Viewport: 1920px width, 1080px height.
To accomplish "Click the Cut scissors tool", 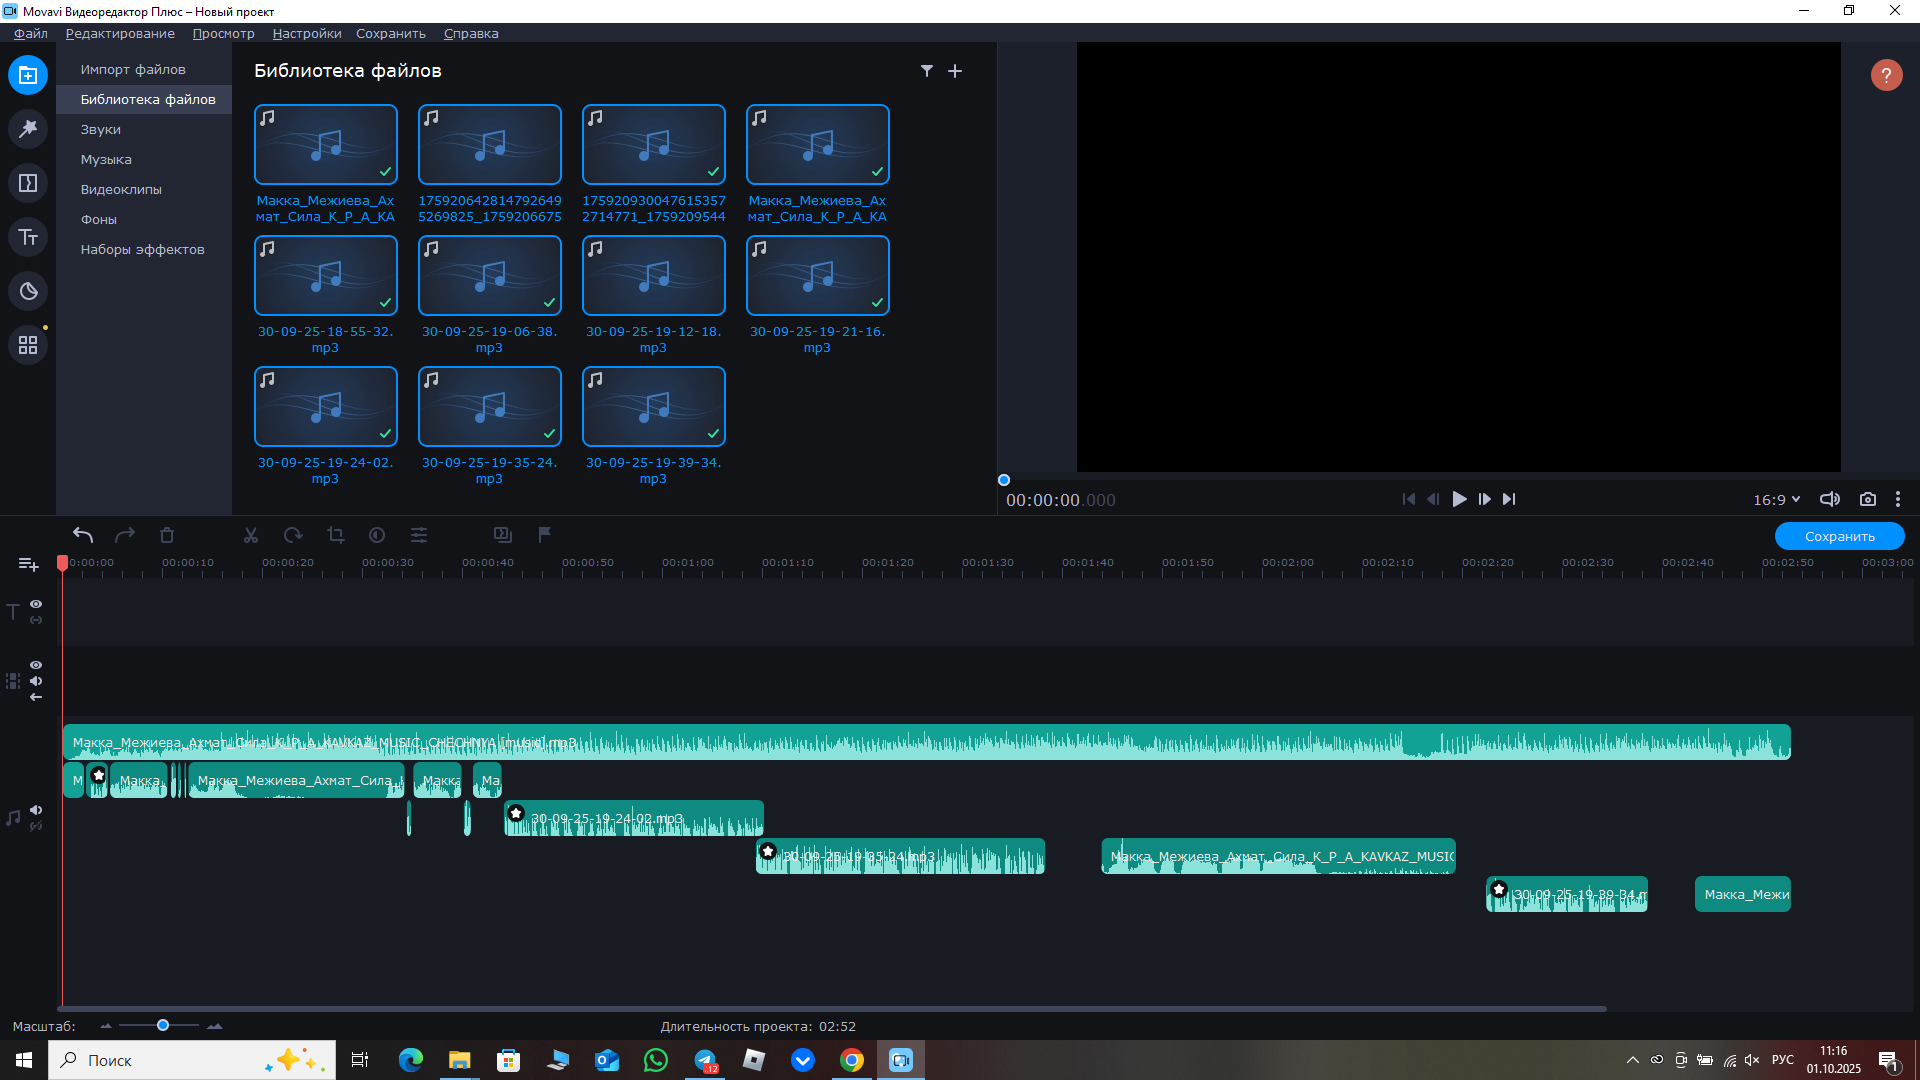I will click(251, 535).
